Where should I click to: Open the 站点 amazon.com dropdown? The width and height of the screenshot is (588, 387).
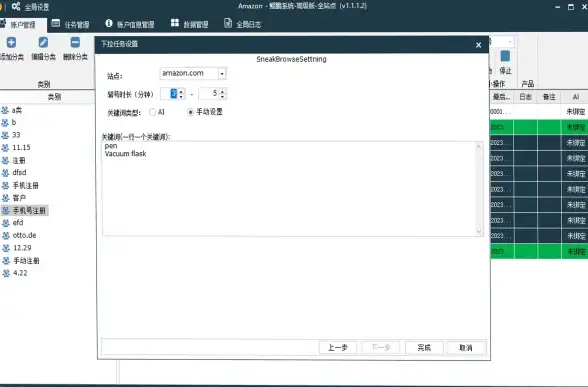222,74
